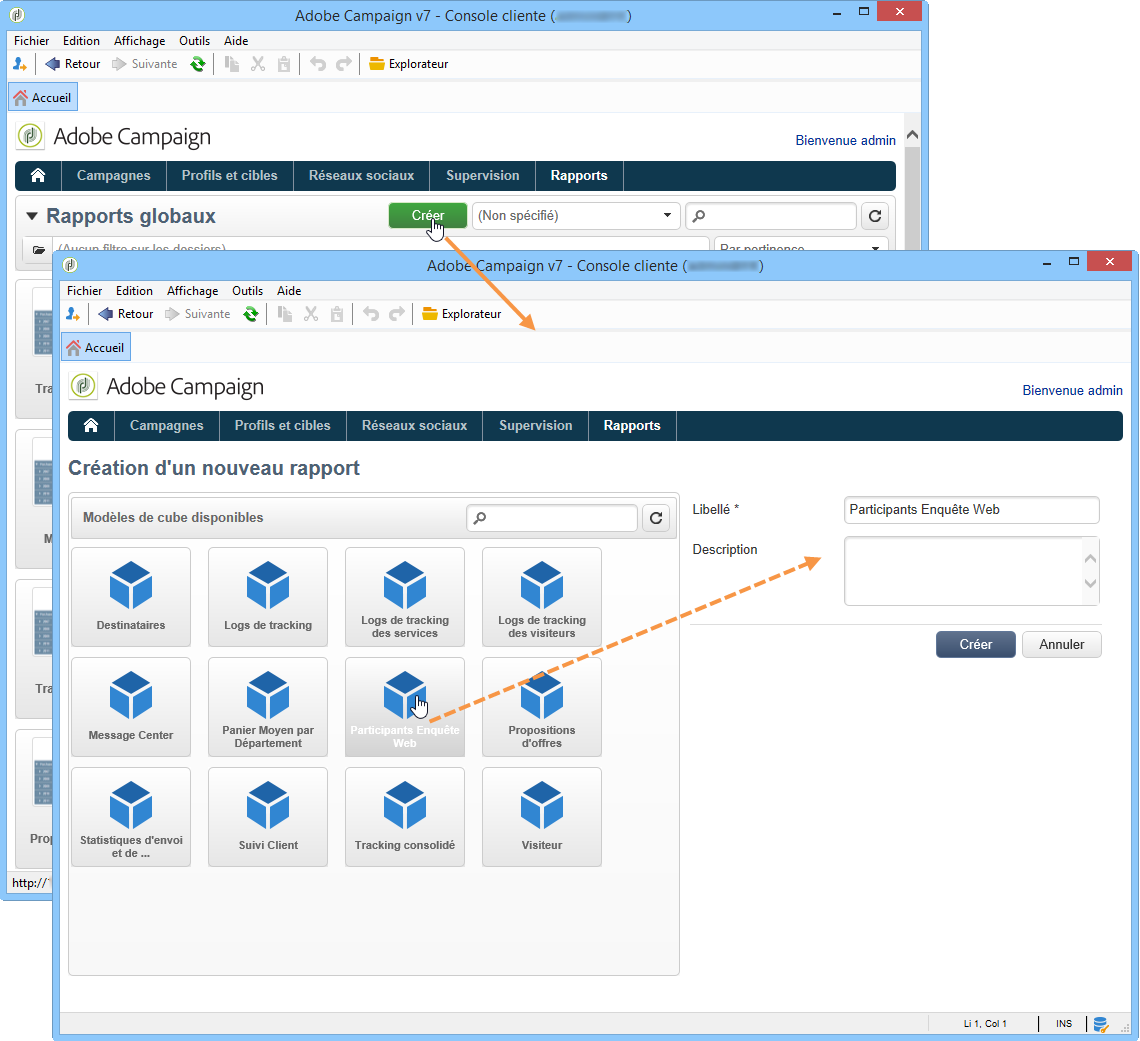Click Bienvenue admin link in back window
This screenshot has width=1140, height=1041.
point(846,140)
